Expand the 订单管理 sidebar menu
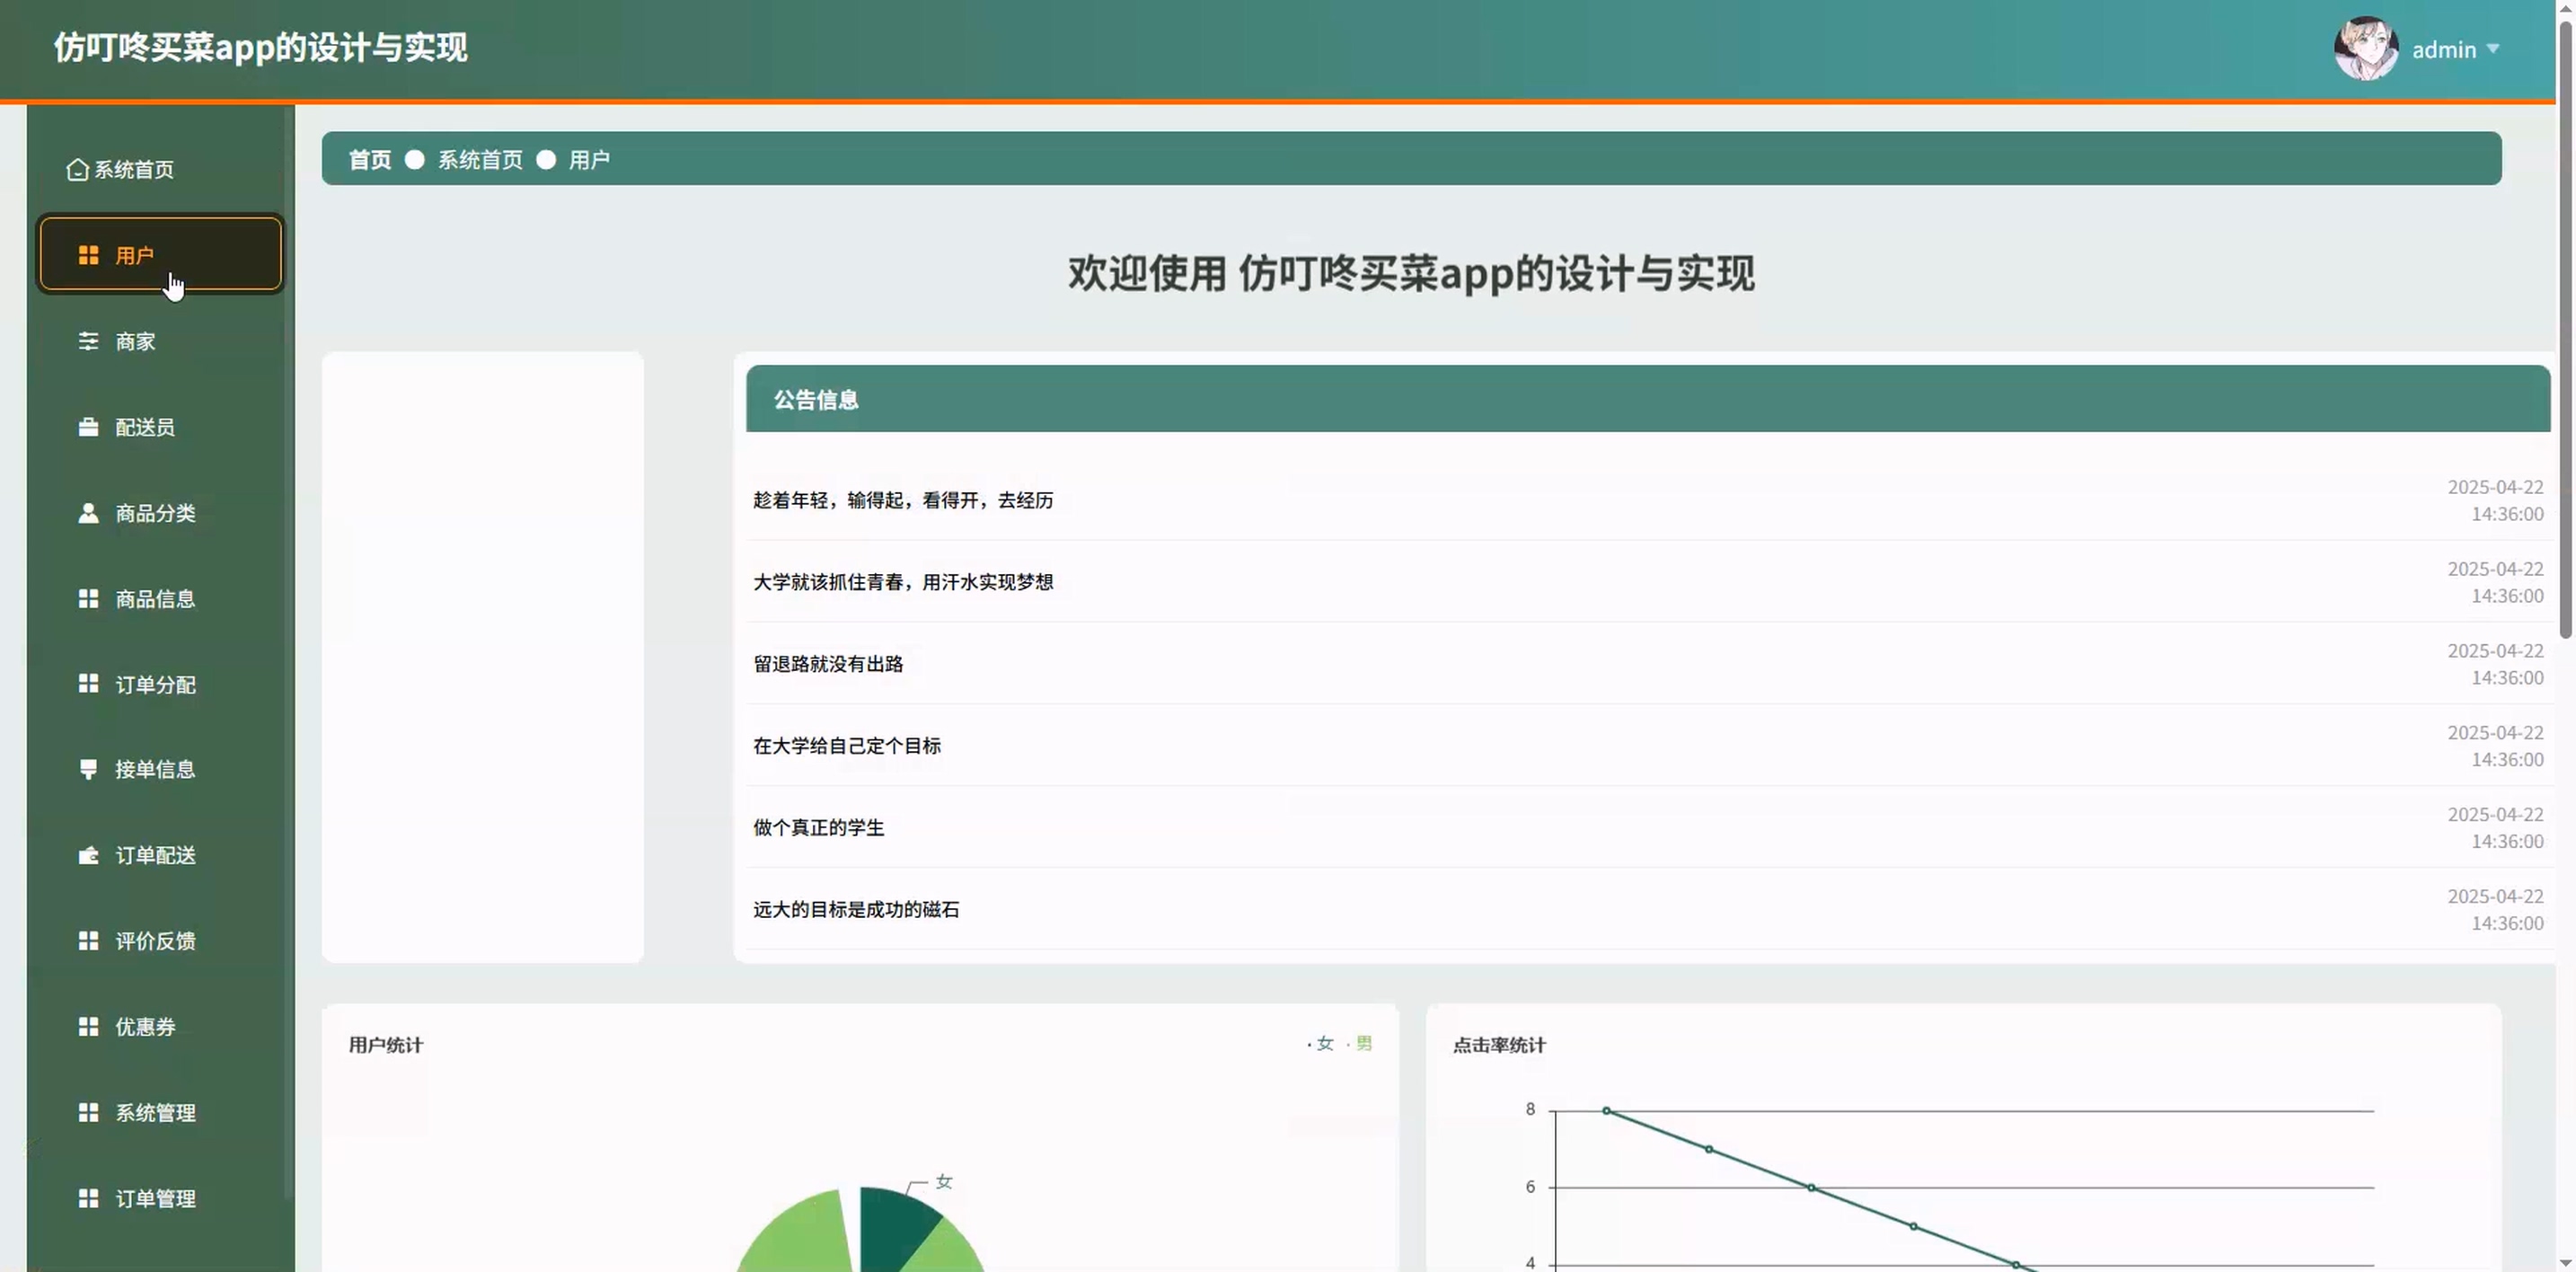The image size is (2576, 1272). (x=155, y=1199)
